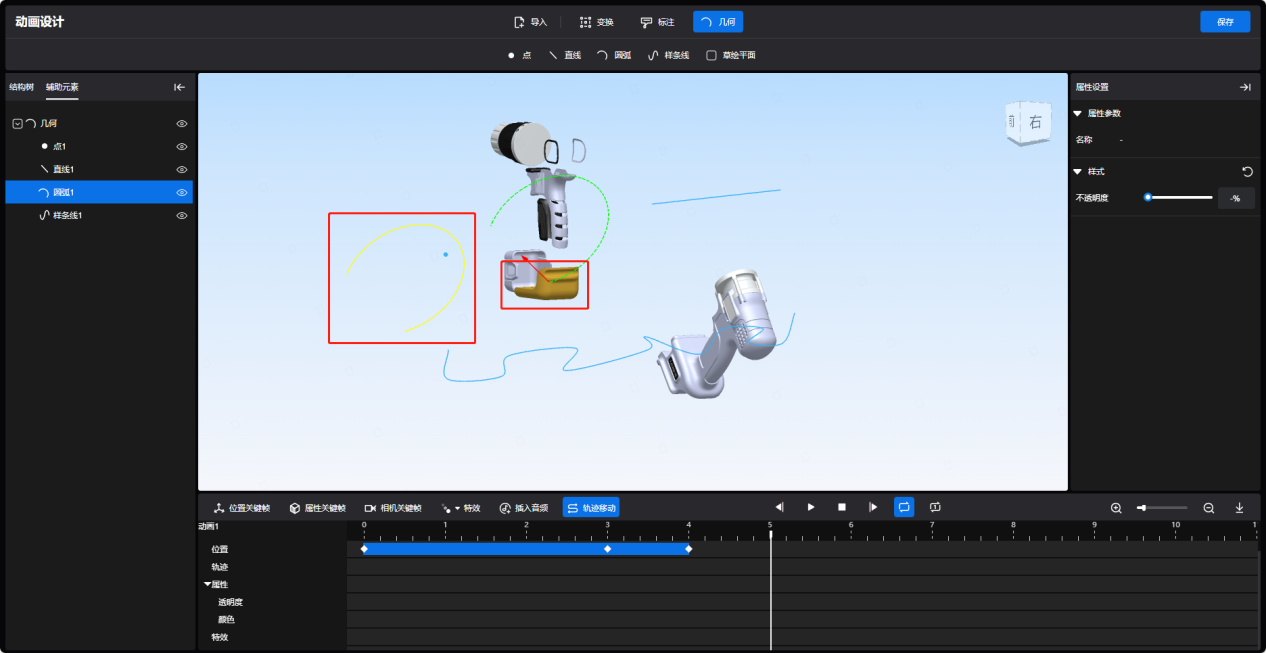
Task: Toggle visibility of 样条线1
Action: (182, 216)
